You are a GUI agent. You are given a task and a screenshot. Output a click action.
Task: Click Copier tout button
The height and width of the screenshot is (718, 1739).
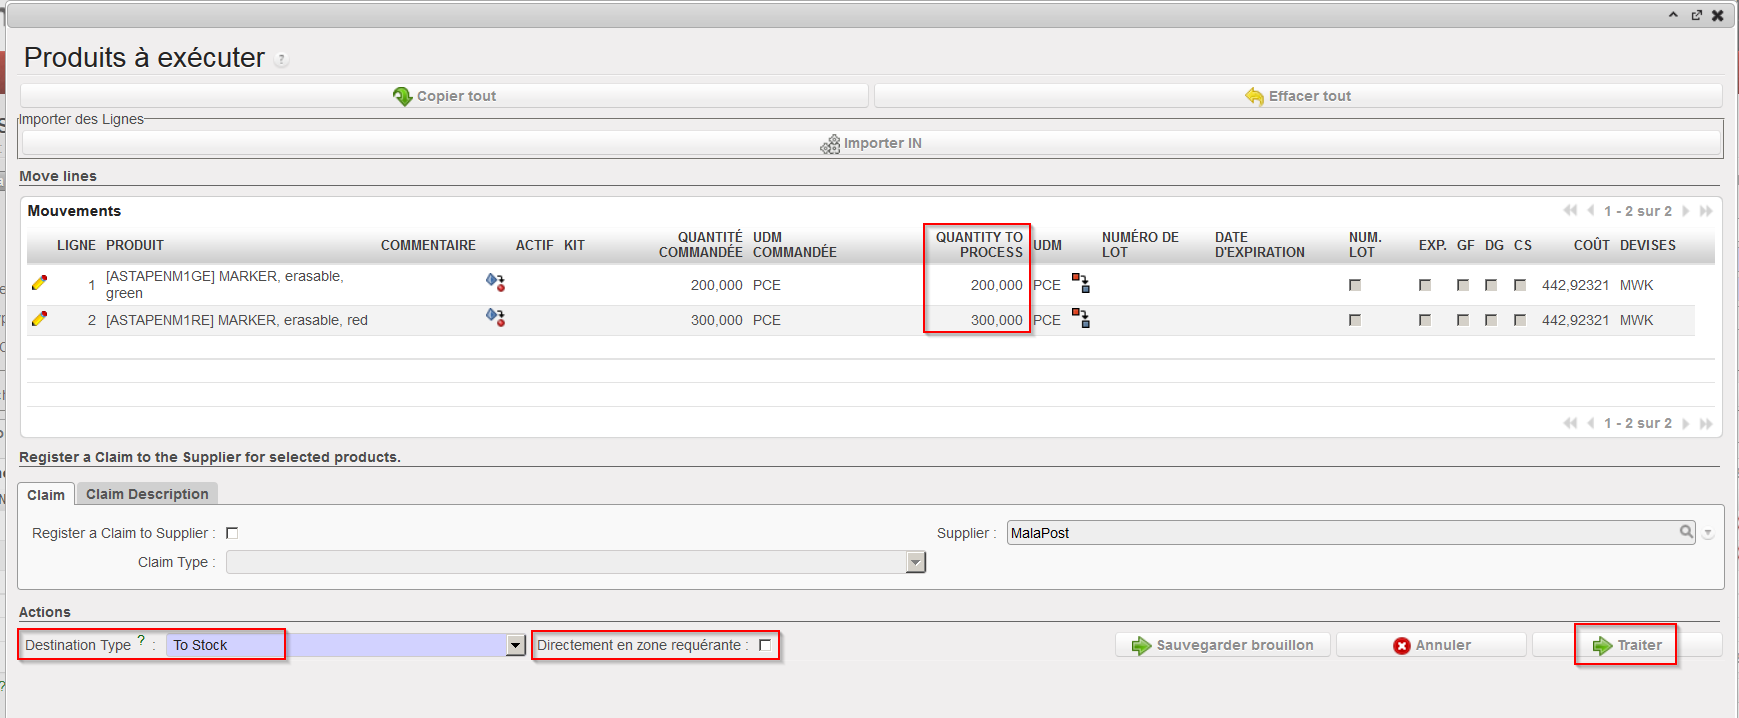(x=444, y=96)
